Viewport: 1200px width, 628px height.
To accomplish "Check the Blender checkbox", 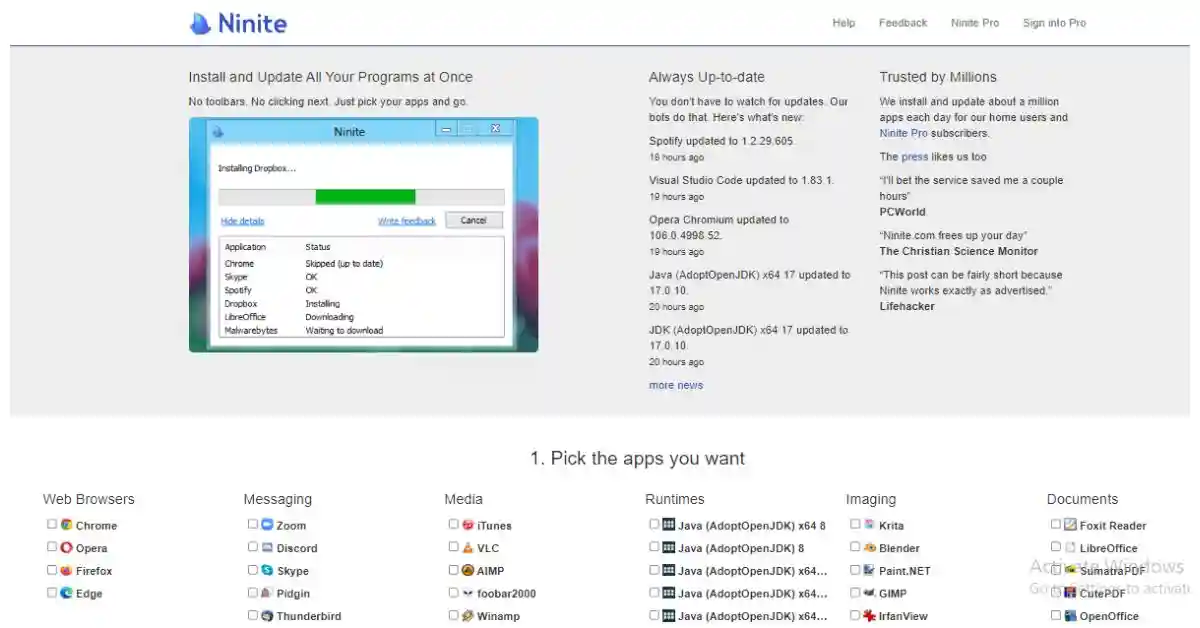I will (x=856, y=547).
